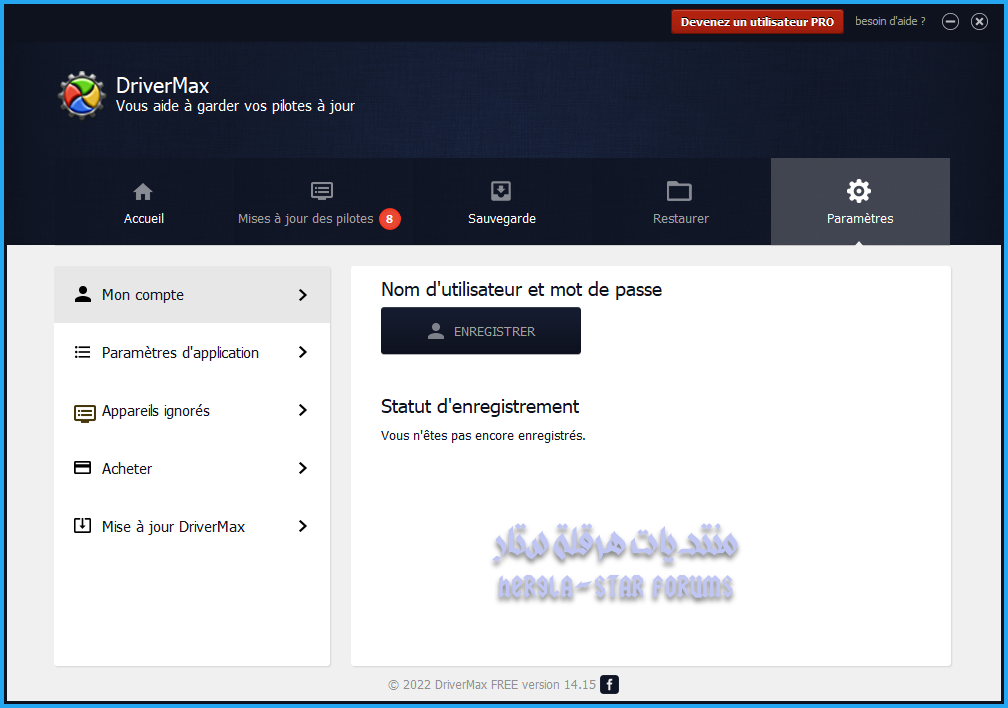Close the DriverMax window

(979, 22)
